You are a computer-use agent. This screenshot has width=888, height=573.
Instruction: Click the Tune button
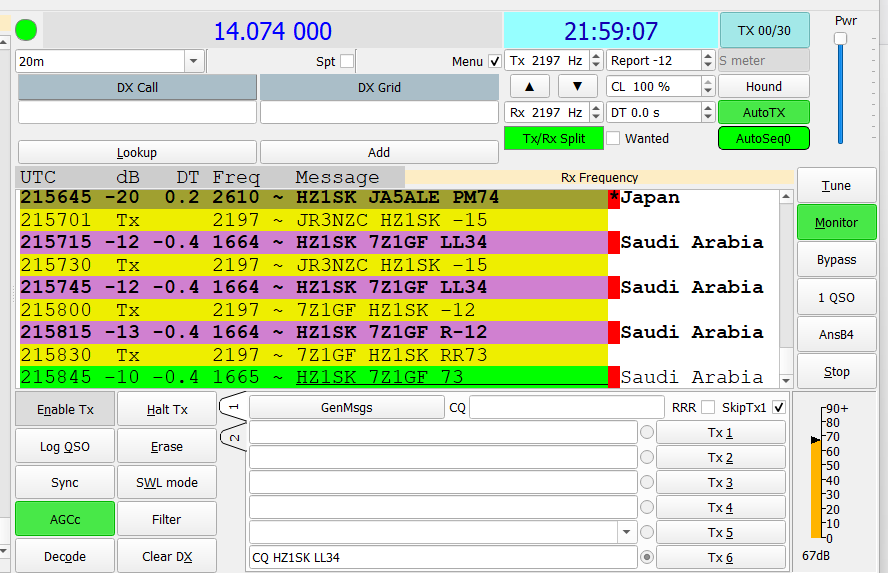836,186
